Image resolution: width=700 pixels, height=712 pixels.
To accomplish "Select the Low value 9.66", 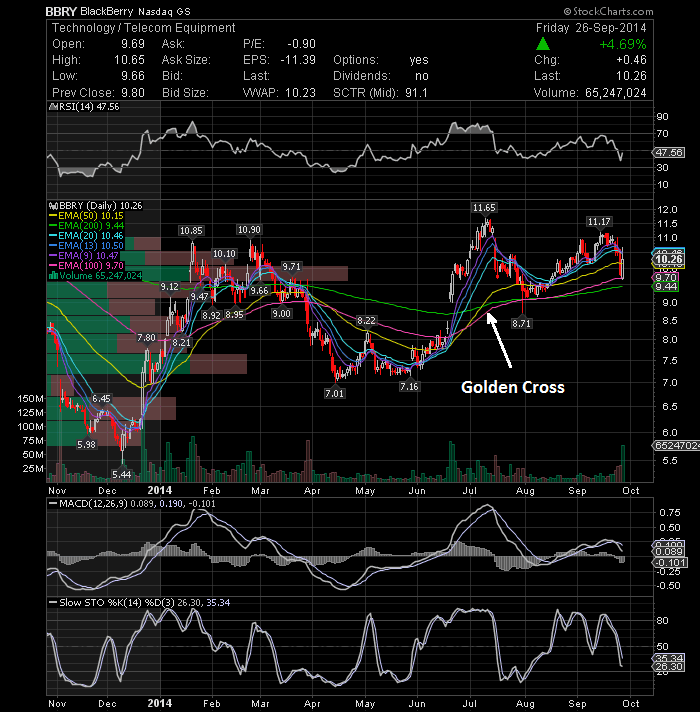I will coord(133,76).
